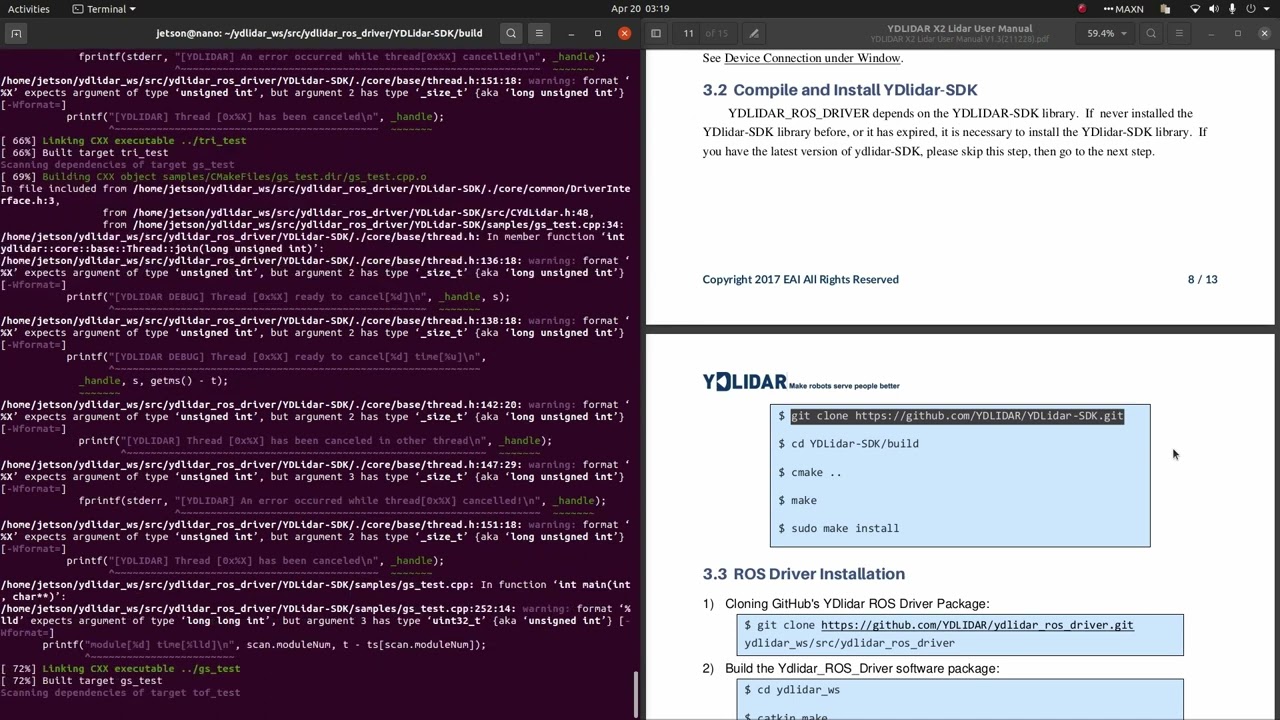1280x720 pixels.
Task: Click the Terminal window title path
Action: 319,33
